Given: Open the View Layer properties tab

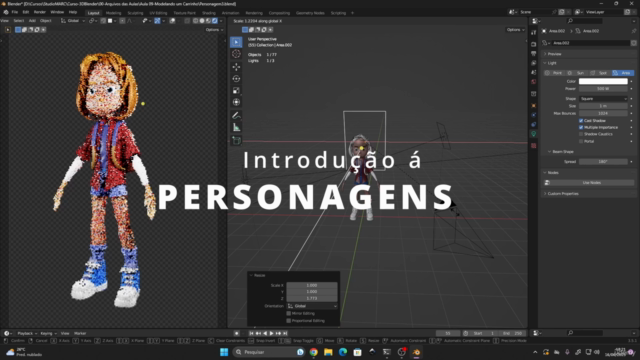Looking at the screenshot, I should (533, 63).
